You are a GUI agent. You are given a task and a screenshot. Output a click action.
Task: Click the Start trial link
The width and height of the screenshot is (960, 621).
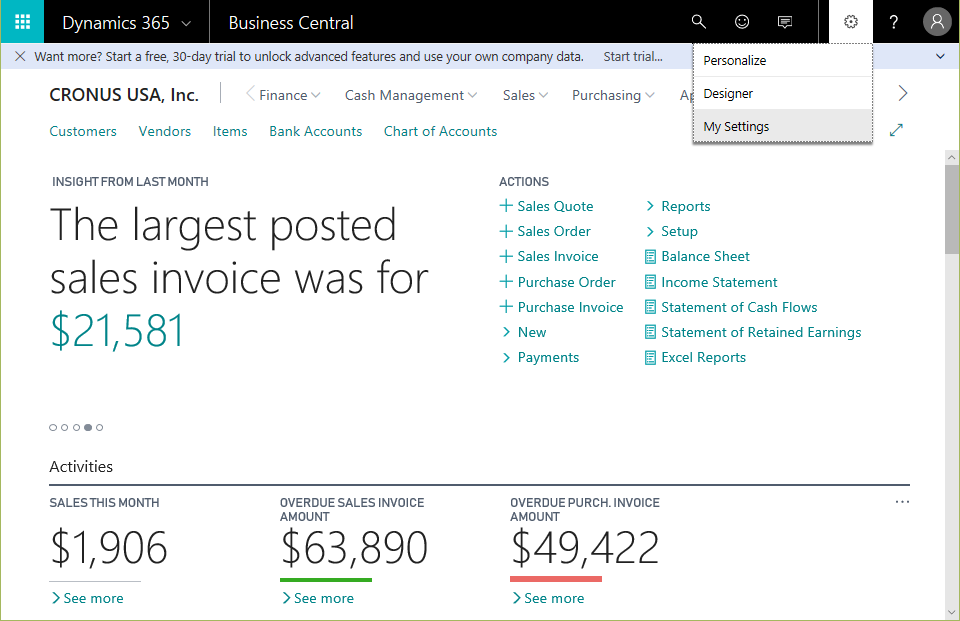(x=633, y=56)
